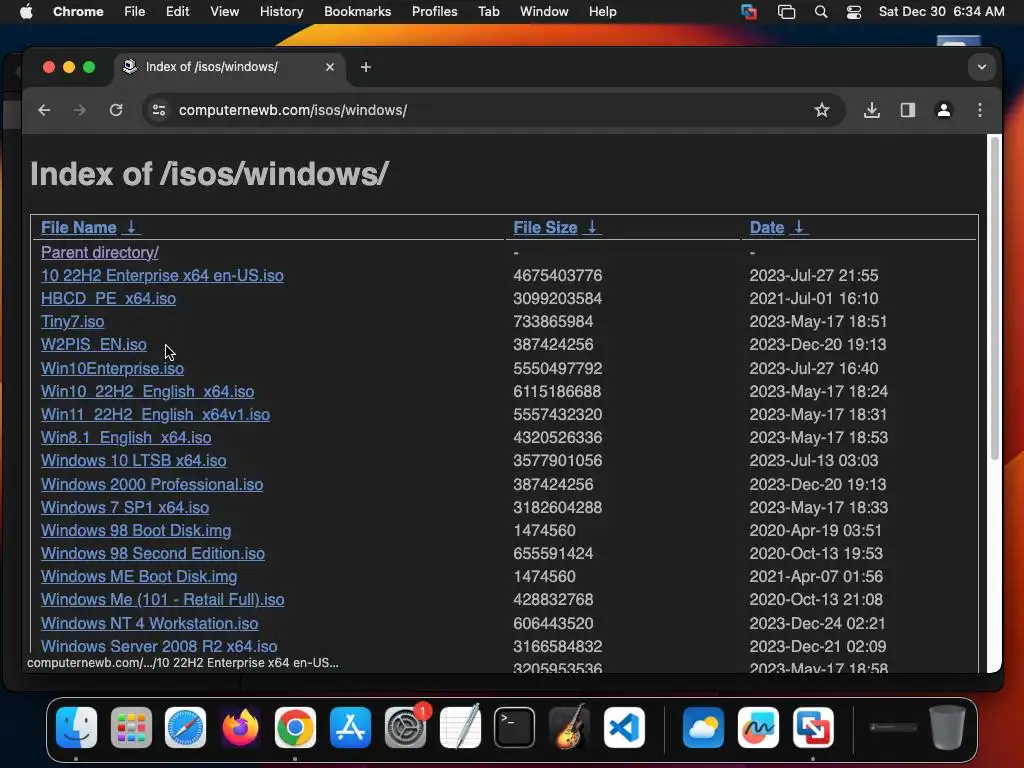The image size is (1024, 768).
Task: Launch Safari from the Dock
Action: pos(185,727)
